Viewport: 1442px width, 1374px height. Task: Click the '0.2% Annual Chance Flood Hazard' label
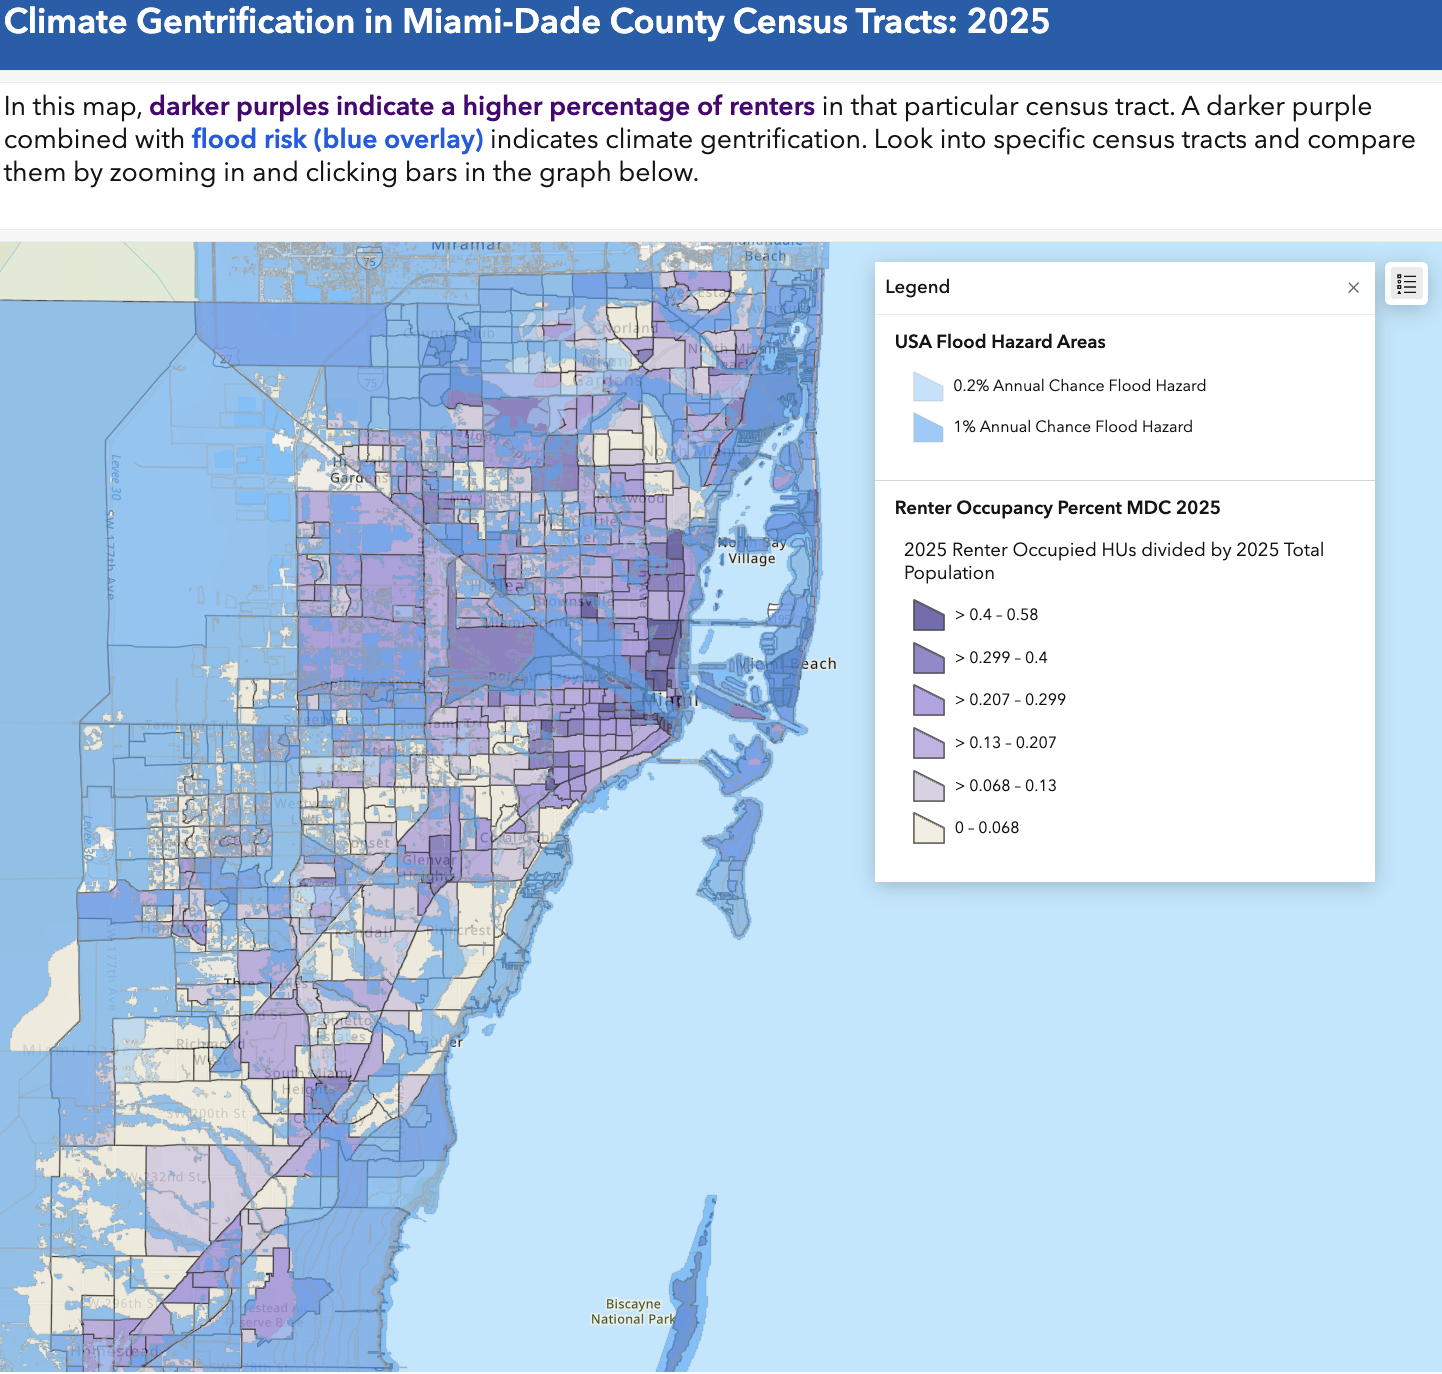coord(1079,386)
